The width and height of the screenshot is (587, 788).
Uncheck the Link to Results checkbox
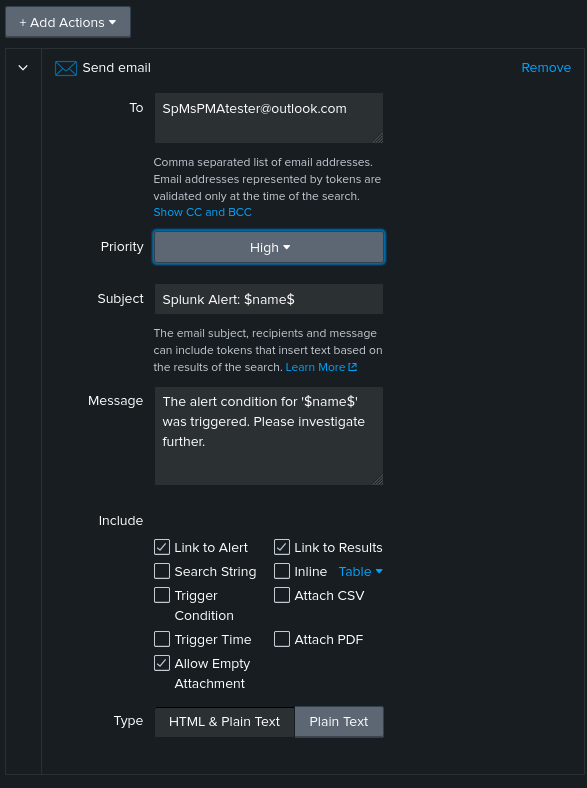click(282, 547)
